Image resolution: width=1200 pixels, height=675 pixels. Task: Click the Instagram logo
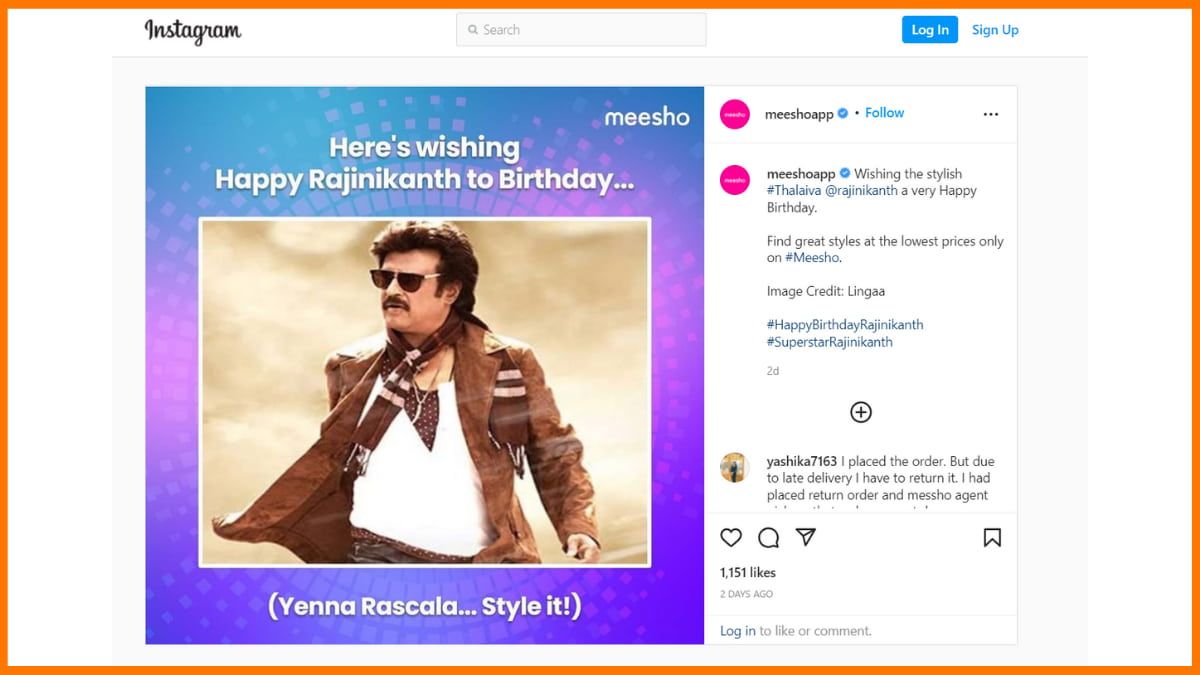click(193, 31)
